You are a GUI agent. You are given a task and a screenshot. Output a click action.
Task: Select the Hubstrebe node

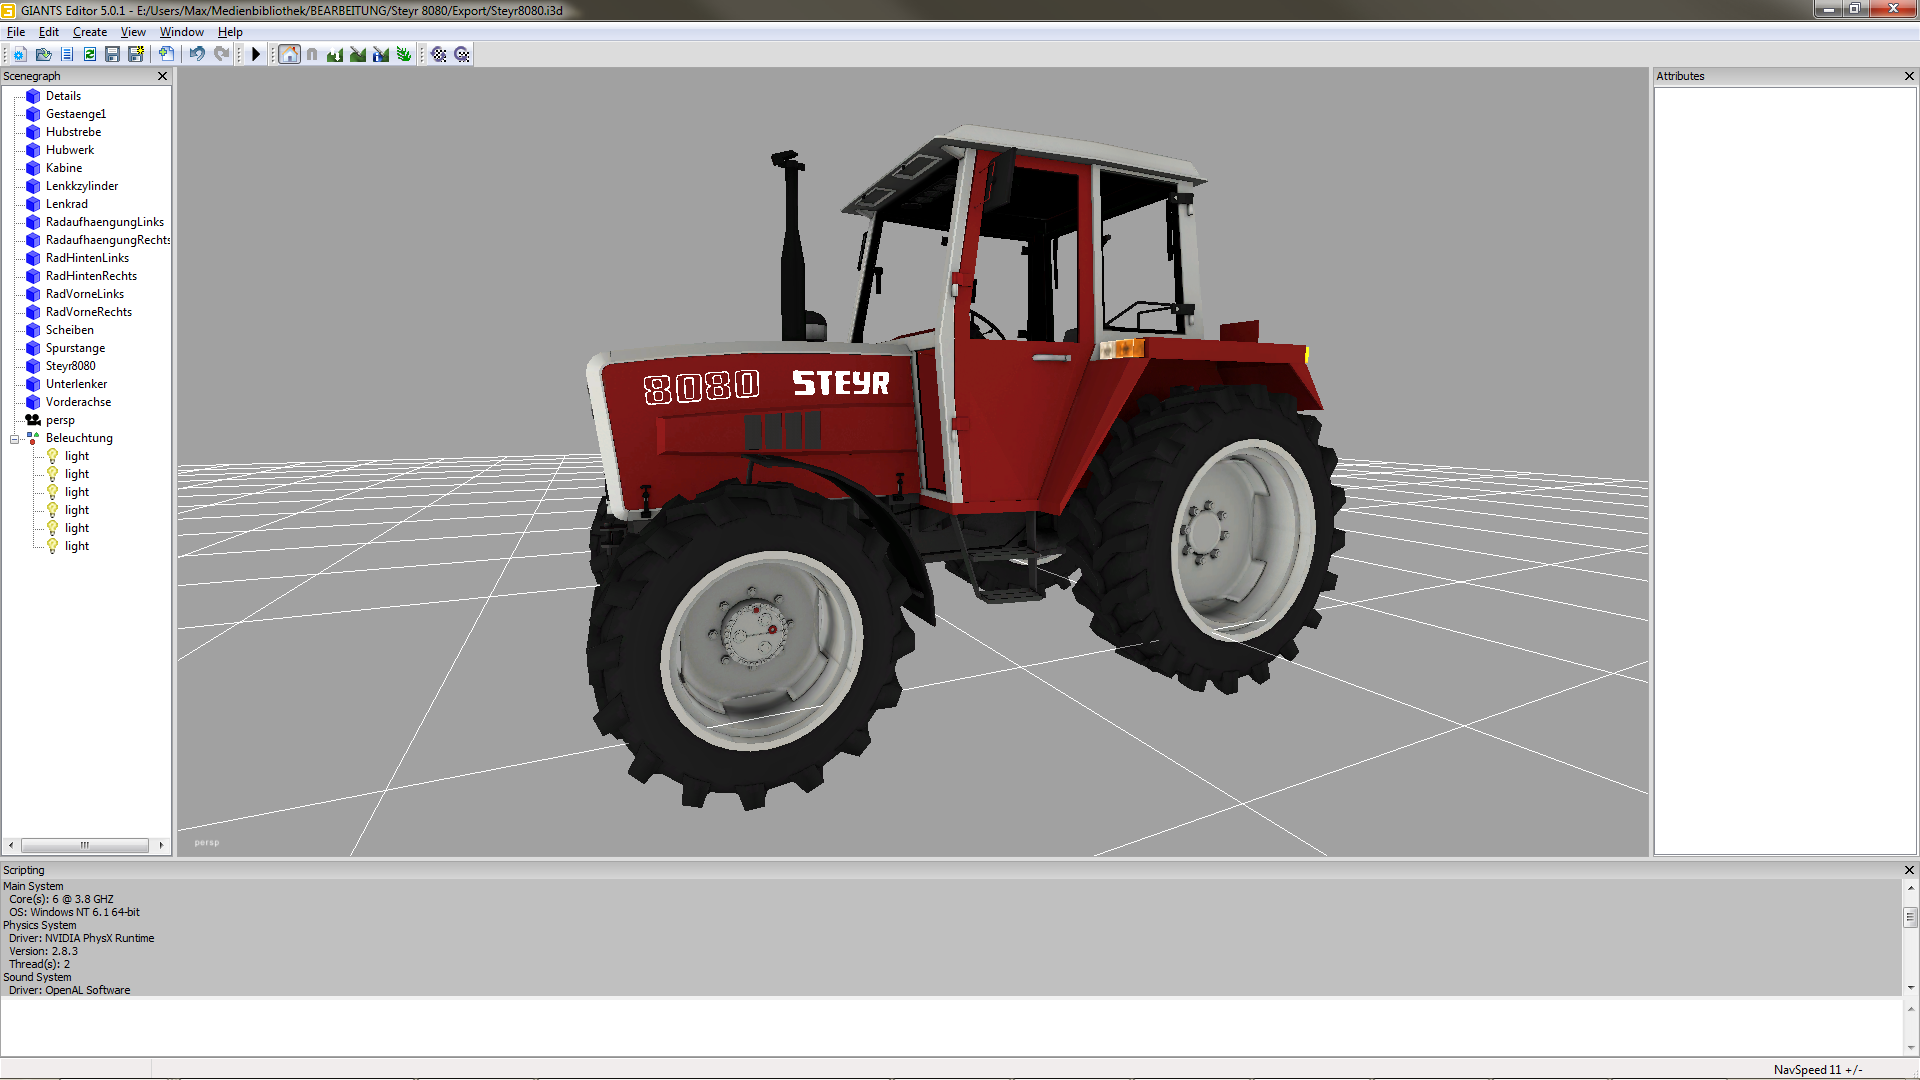[73, 132]
